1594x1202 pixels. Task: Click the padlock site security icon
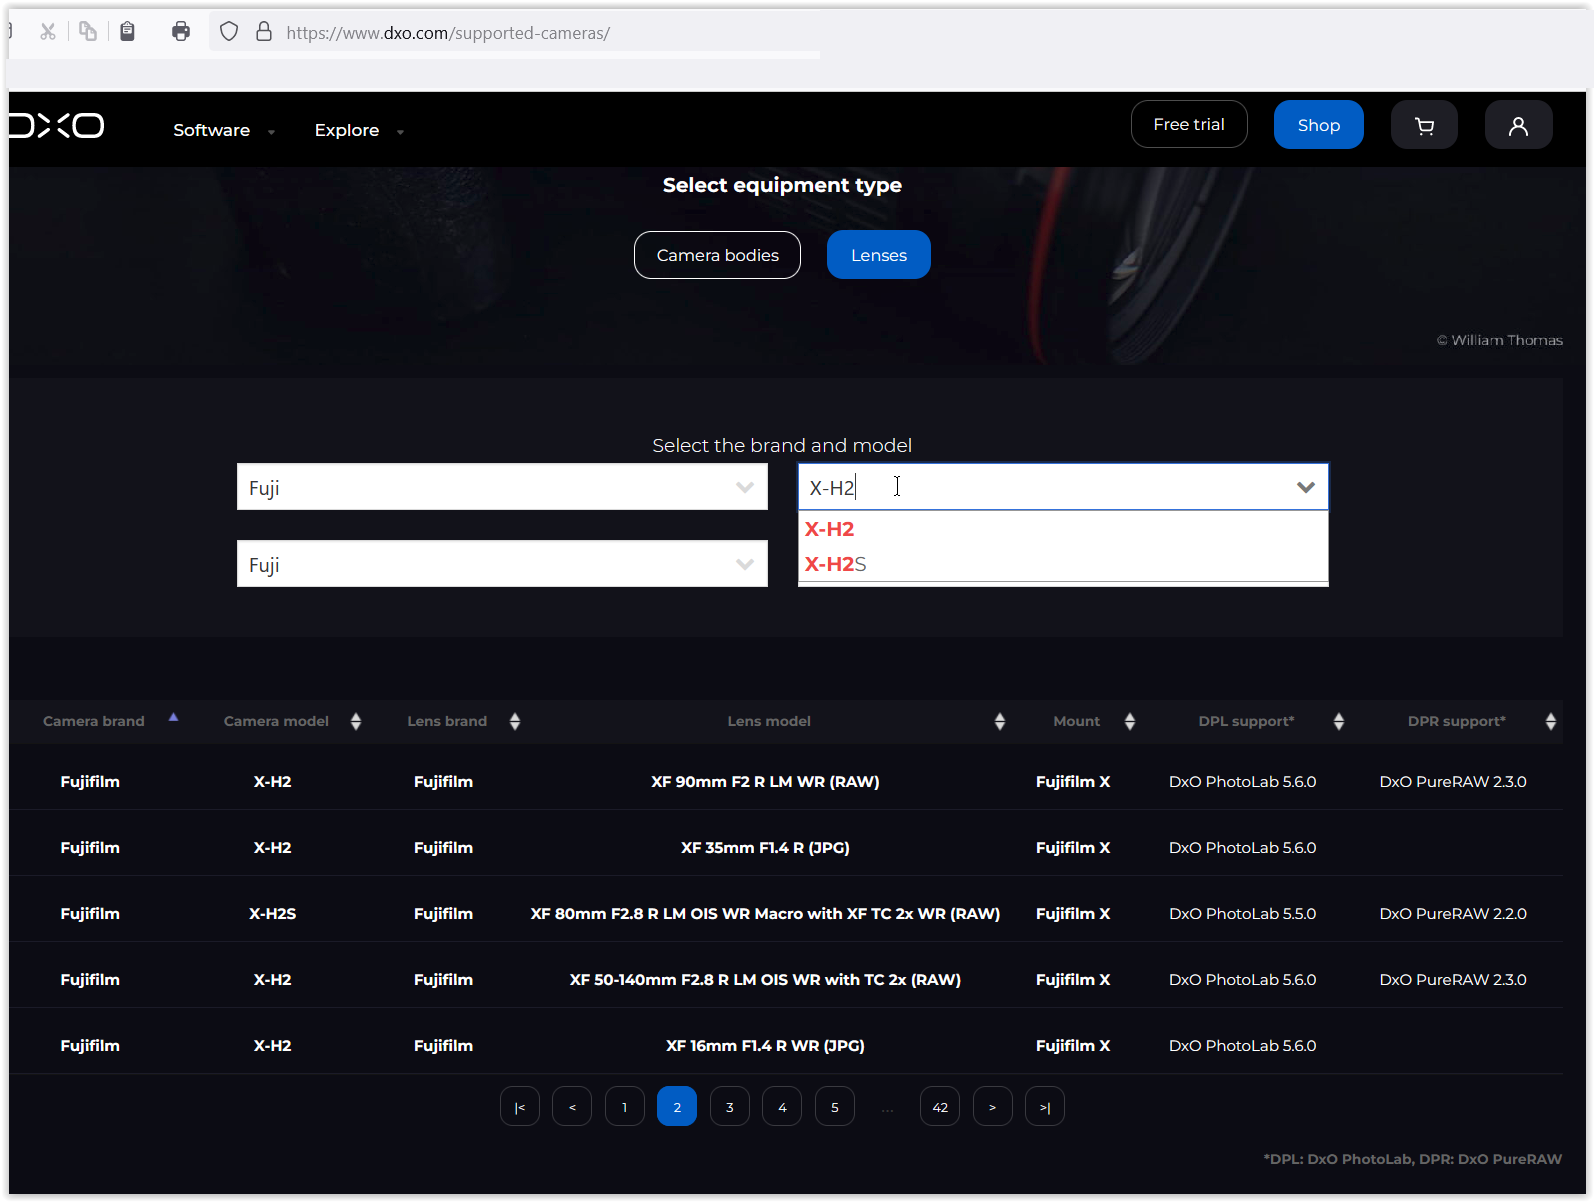264,32
